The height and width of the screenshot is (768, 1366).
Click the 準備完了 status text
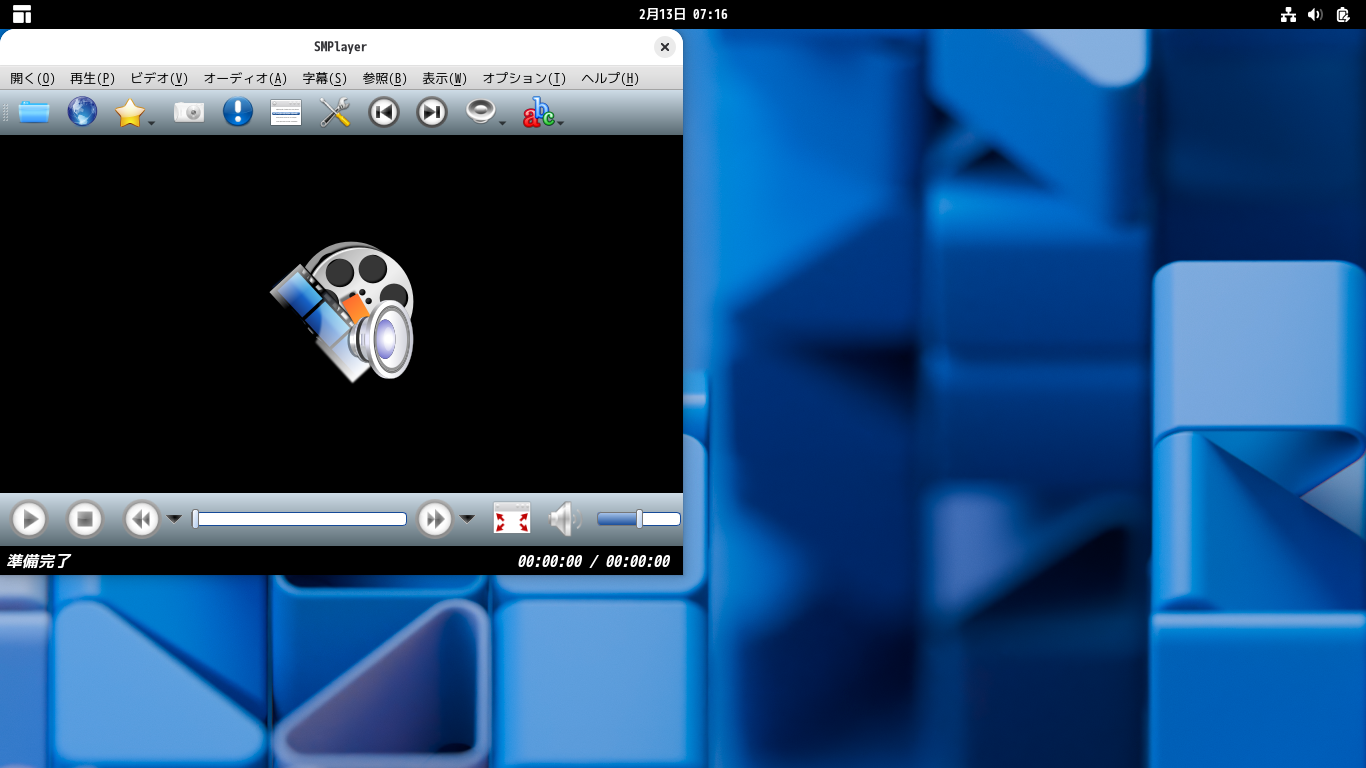39,561
